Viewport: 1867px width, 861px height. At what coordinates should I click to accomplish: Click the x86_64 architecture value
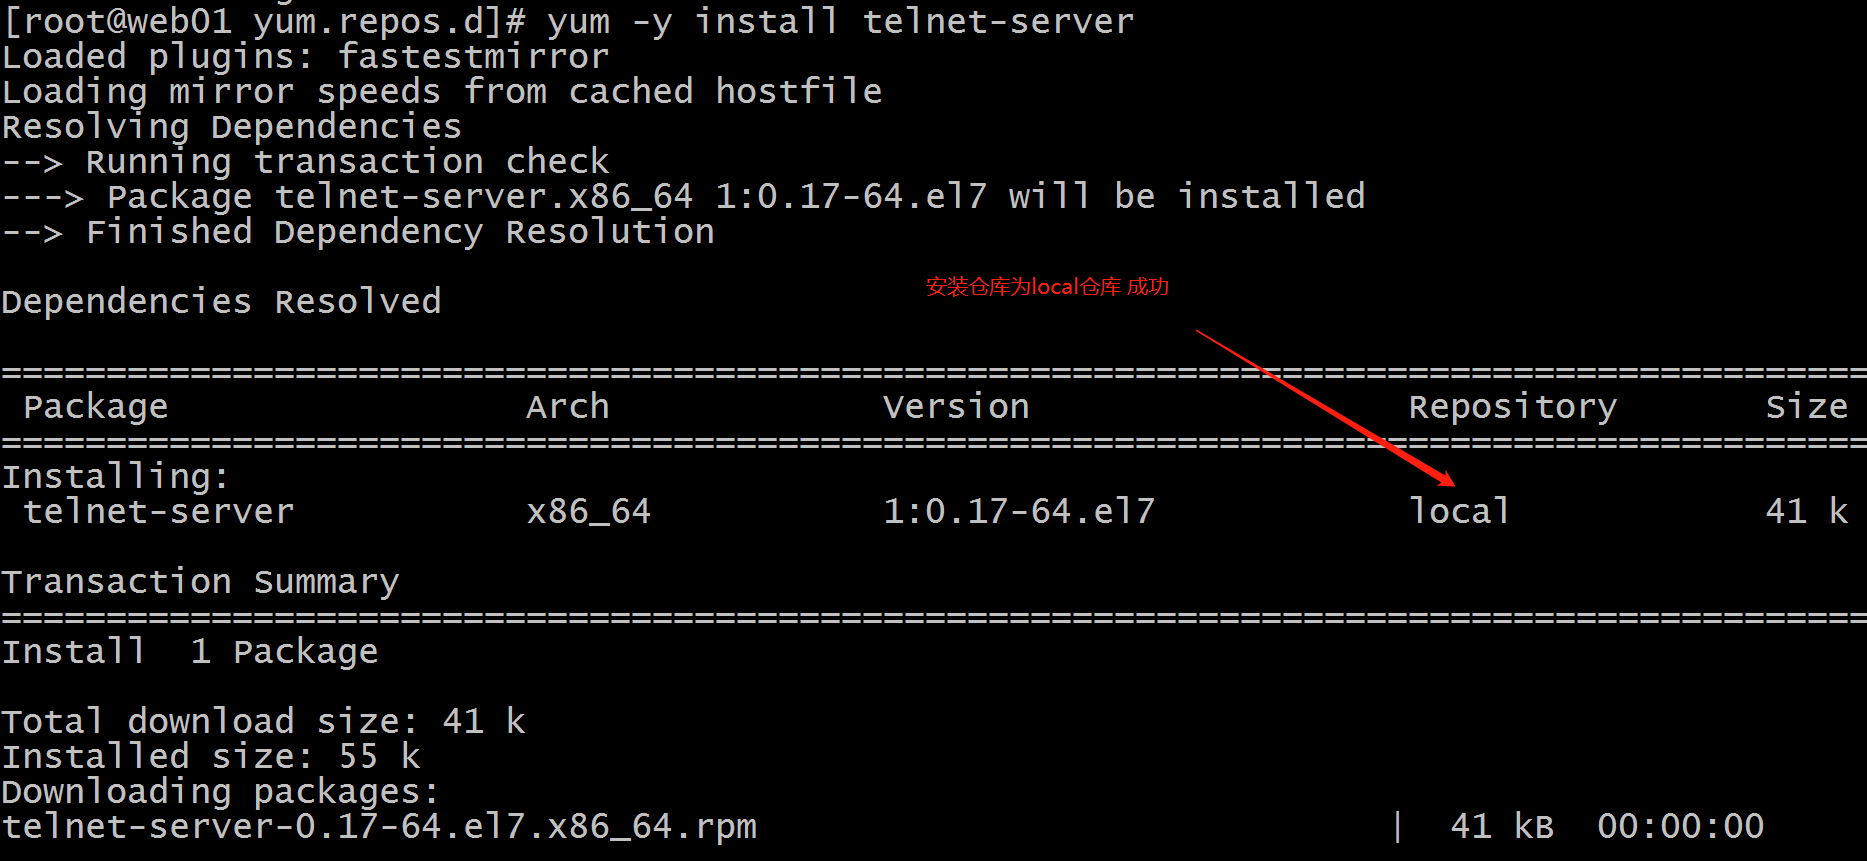coord(589,512)
